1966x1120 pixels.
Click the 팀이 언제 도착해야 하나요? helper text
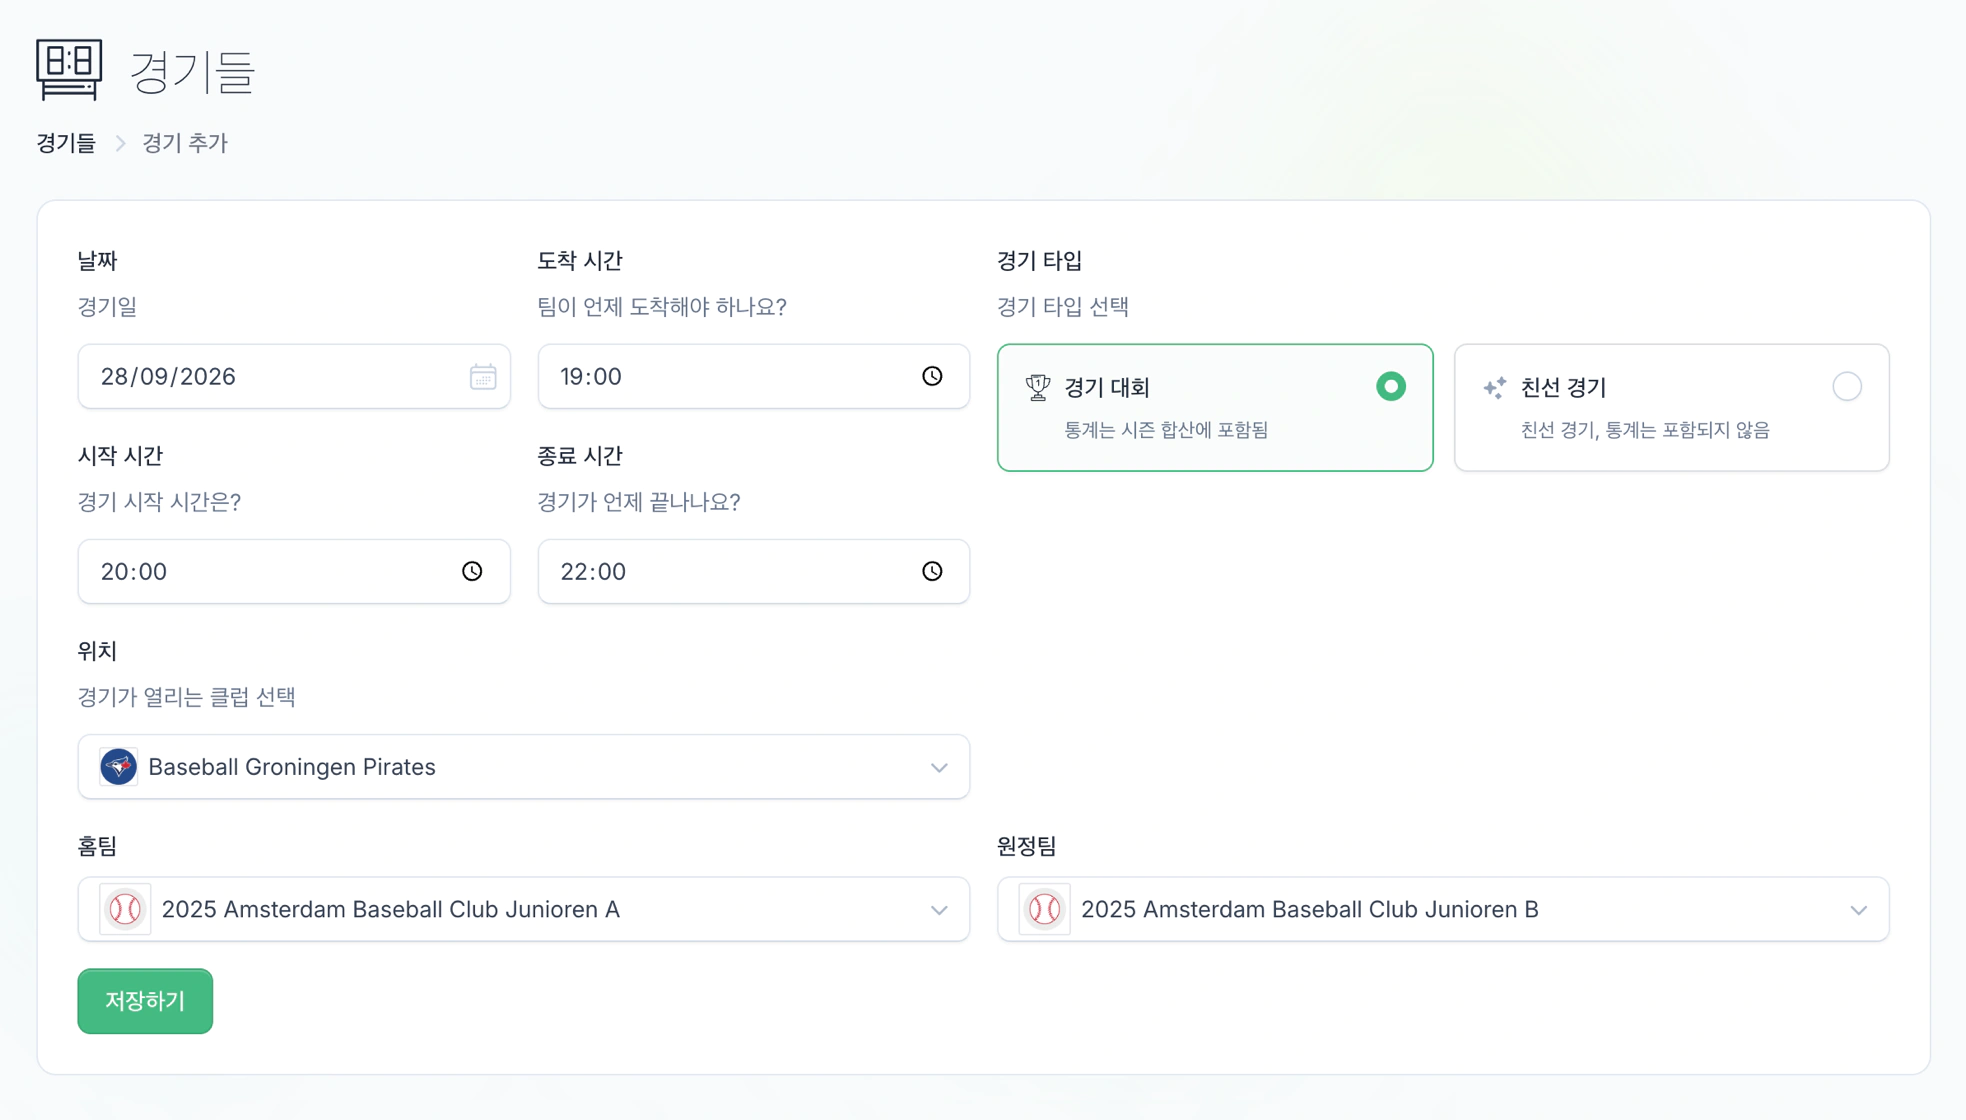click(662, 307)
